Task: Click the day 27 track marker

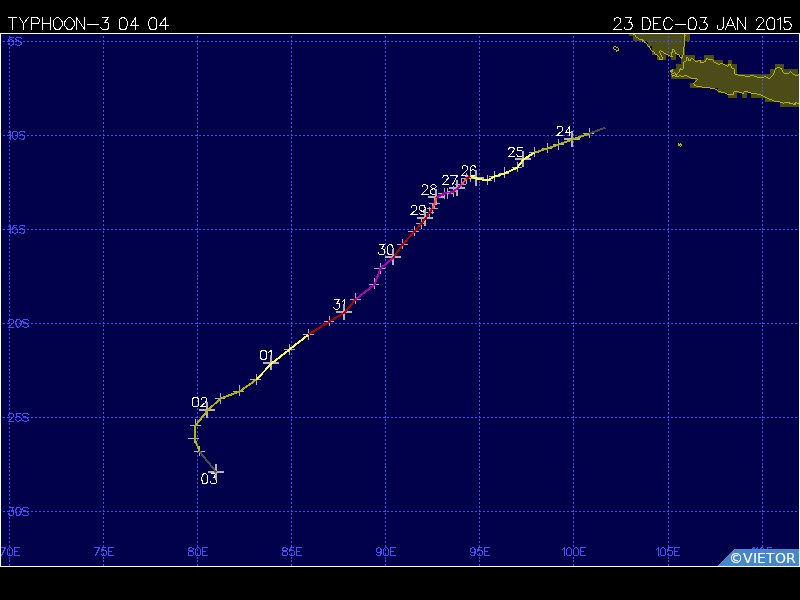Action: tap(456, 188)
